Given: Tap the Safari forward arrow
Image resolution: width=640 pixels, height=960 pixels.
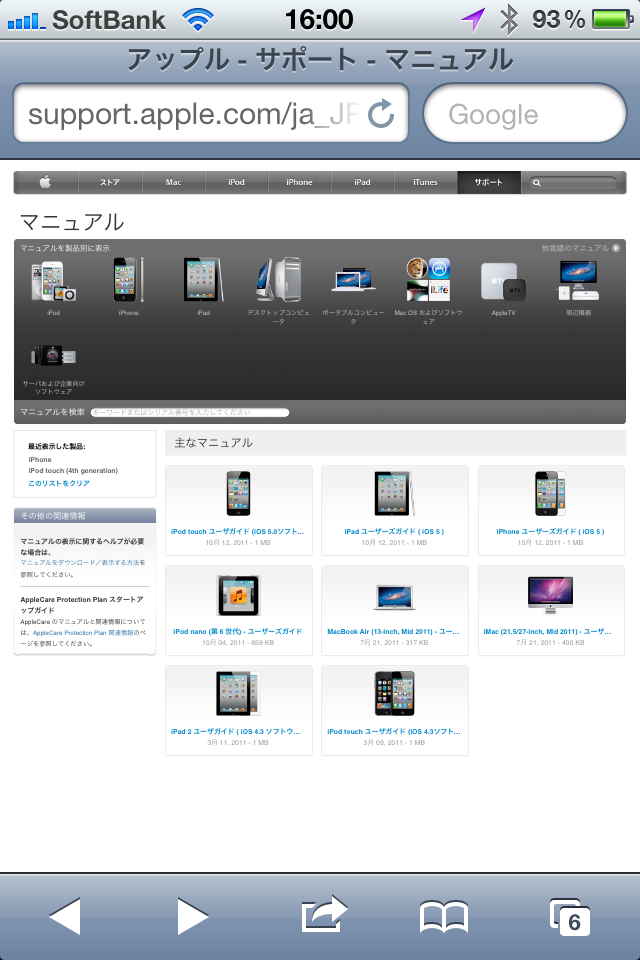Looking at the screenshot, I should point(193,917).
